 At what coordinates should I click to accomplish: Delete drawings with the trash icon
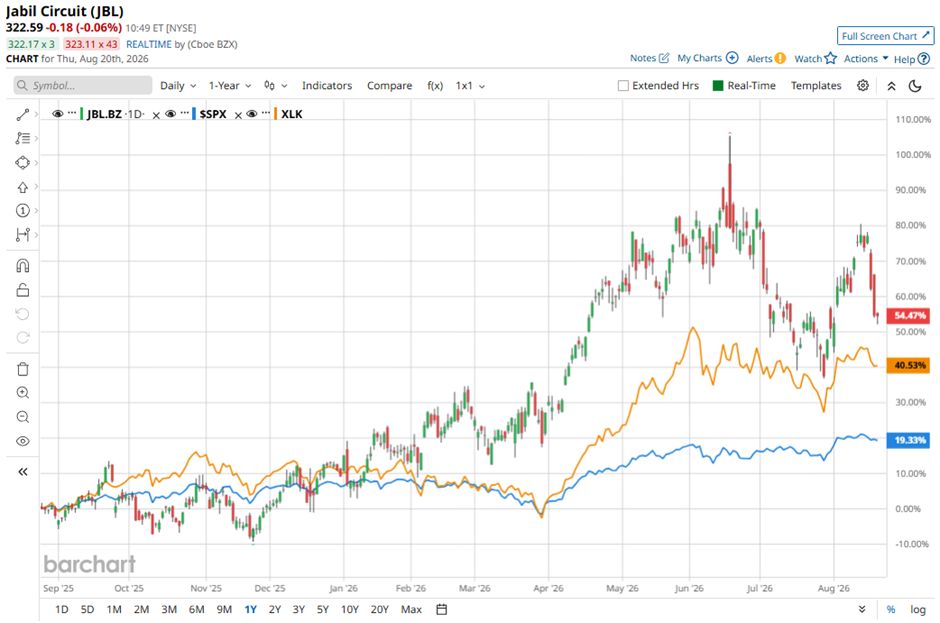[x=23, y=369]
